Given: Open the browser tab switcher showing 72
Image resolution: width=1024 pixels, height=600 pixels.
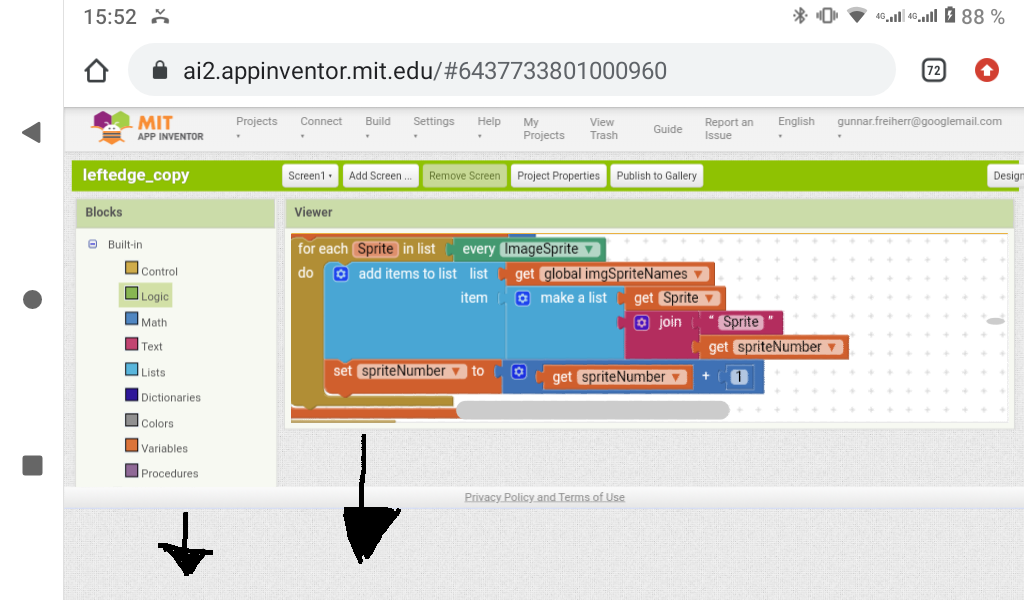Looking at the screenshot, I should [x=933, y=70].
